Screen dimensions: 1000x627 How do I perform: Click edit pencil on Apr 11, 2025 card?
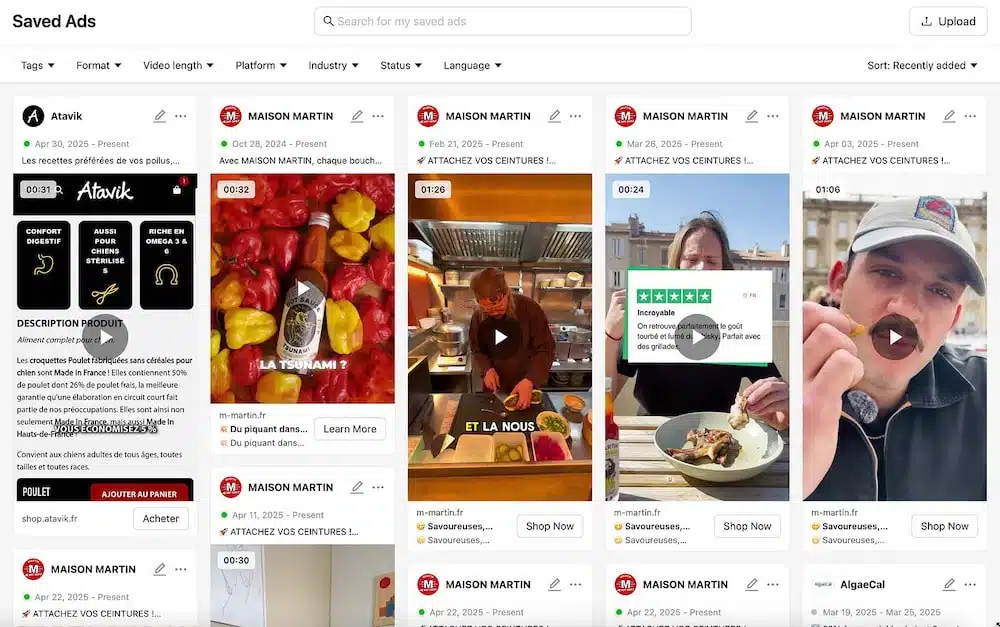(x=357, y=487)
